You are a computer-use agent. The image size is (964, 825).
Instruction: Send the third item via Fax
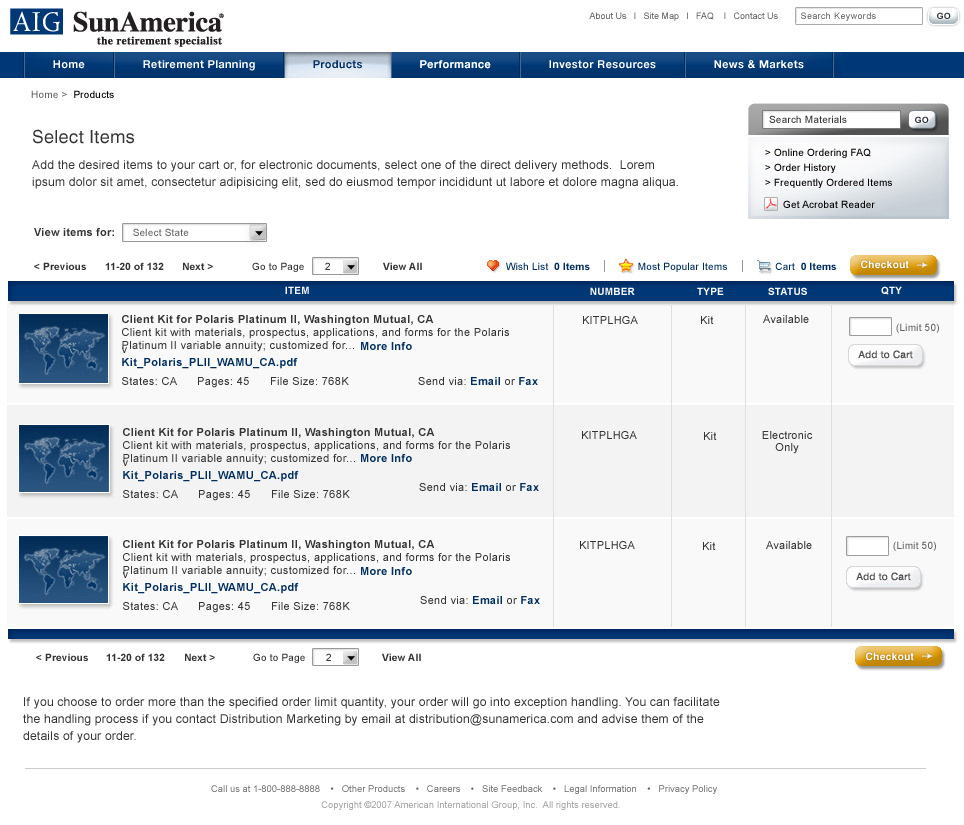pyautogui.click(x=530, y=601)
